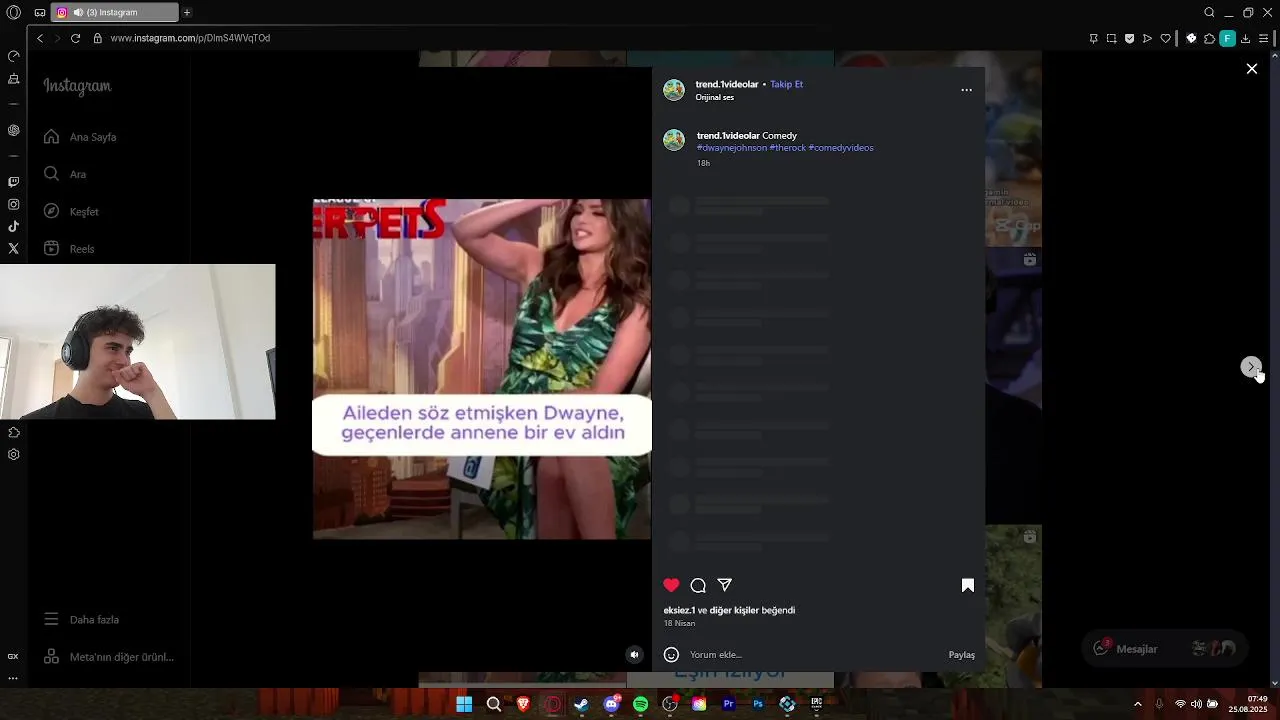This screenshot has height=720, width=1280.
Task: Open Ara search in Instagram sidebar
Action: coord(65,174)
